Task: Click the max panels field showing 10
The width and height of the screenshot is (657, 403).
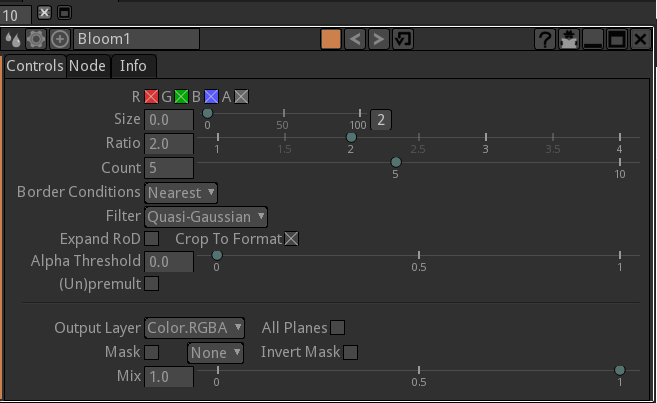Action: [x=16, y=16]
